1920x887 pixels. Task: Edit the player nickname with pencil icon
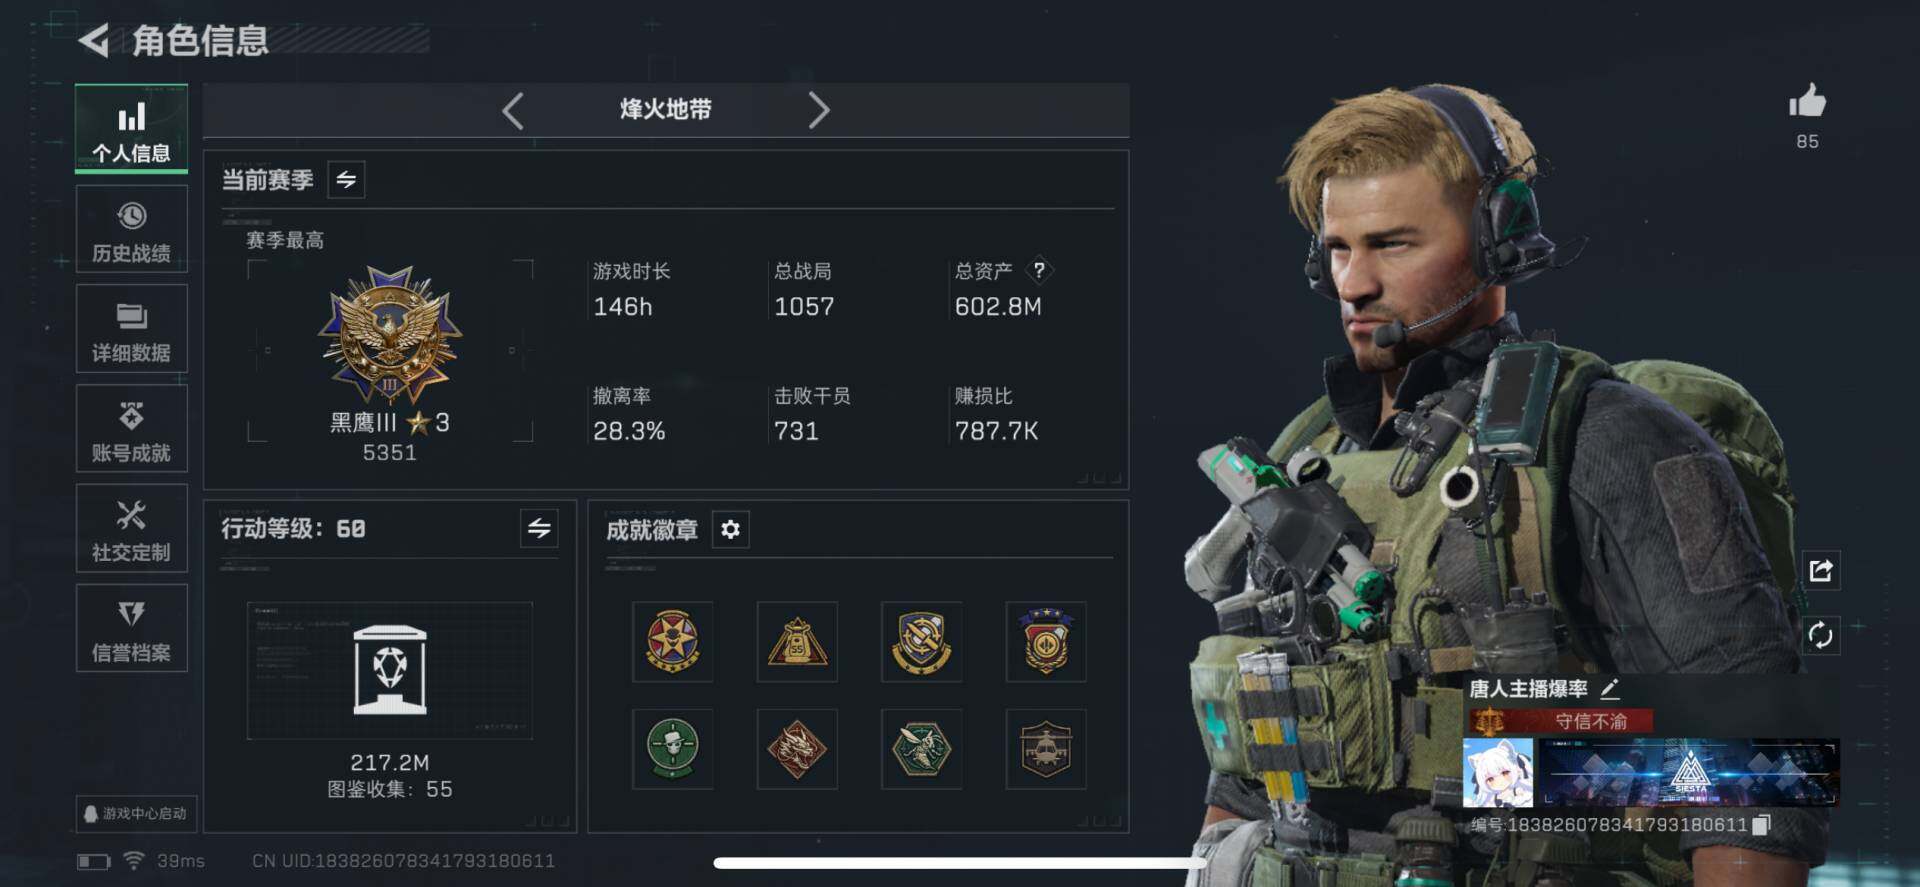pos(1610,688)
